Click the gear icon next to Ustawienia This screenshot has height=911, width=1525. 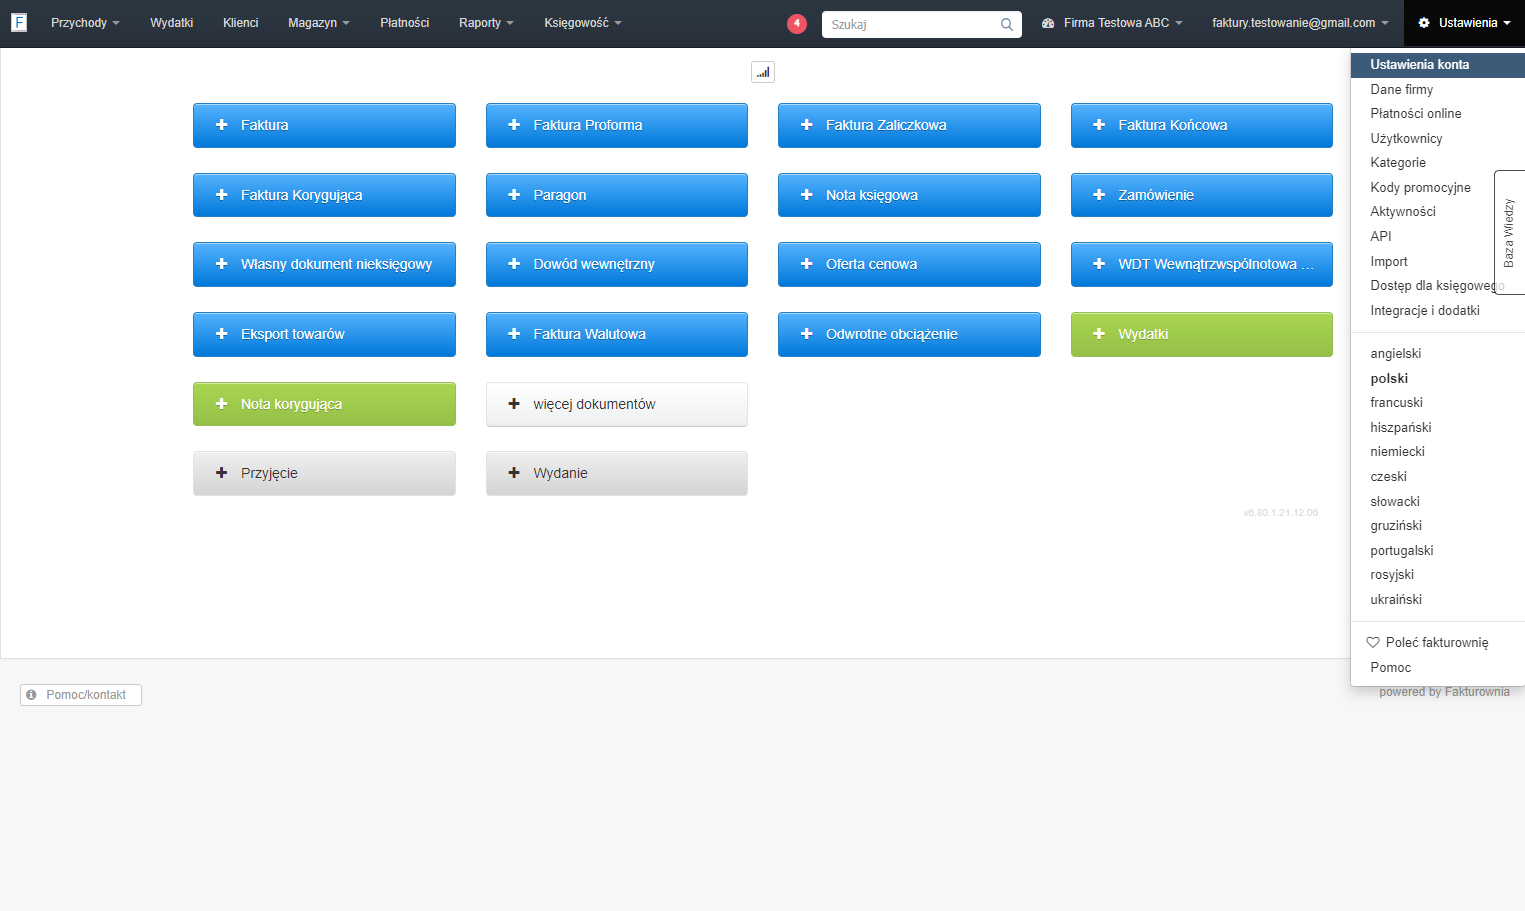[1424, 23]
